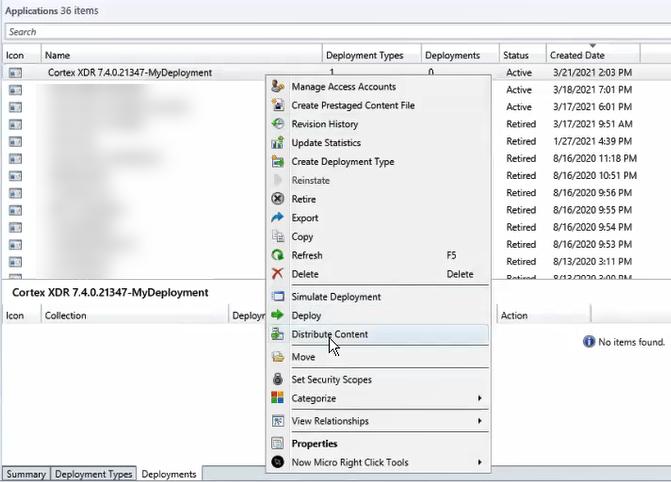
Task: Click the View Relationships icon
Action: [x=277, y=421]
